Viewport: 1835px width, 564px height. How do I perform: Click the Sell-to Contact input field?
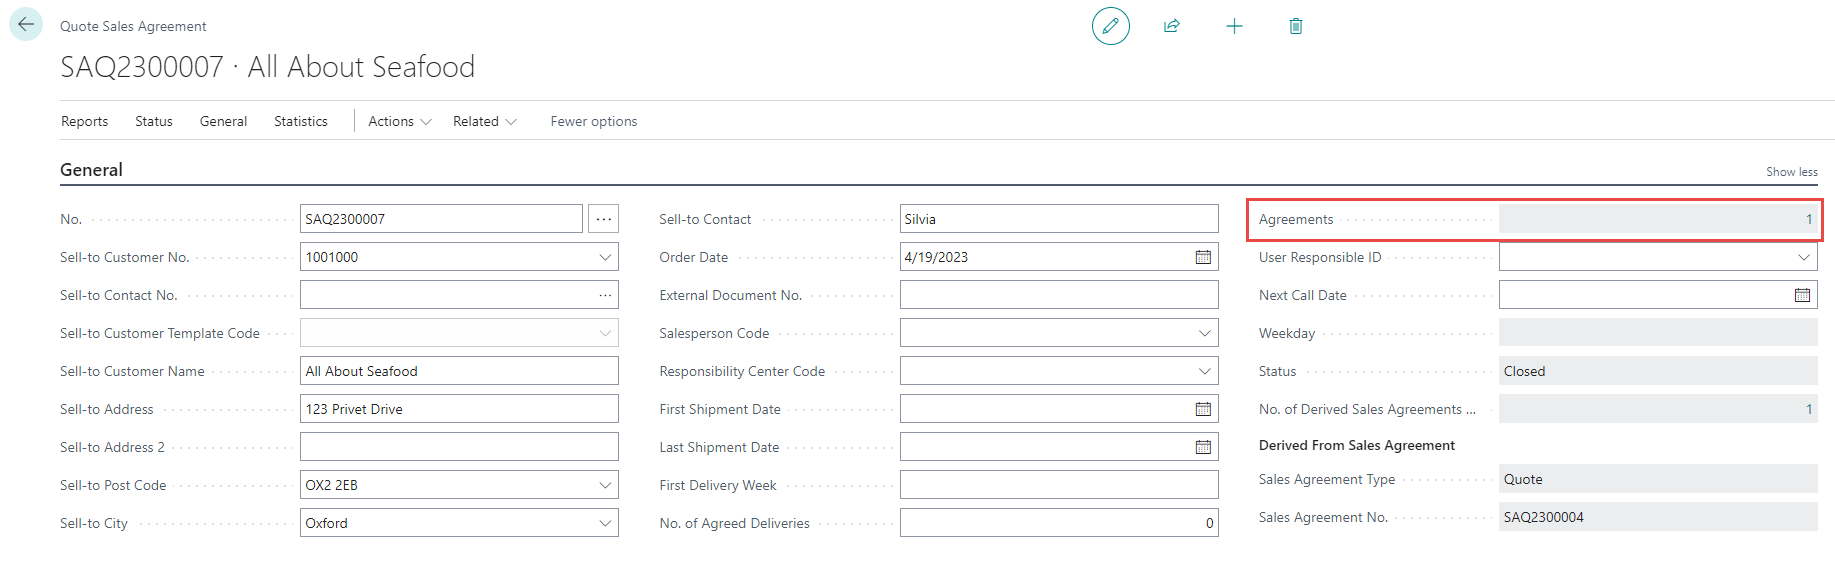[1058, 219]
